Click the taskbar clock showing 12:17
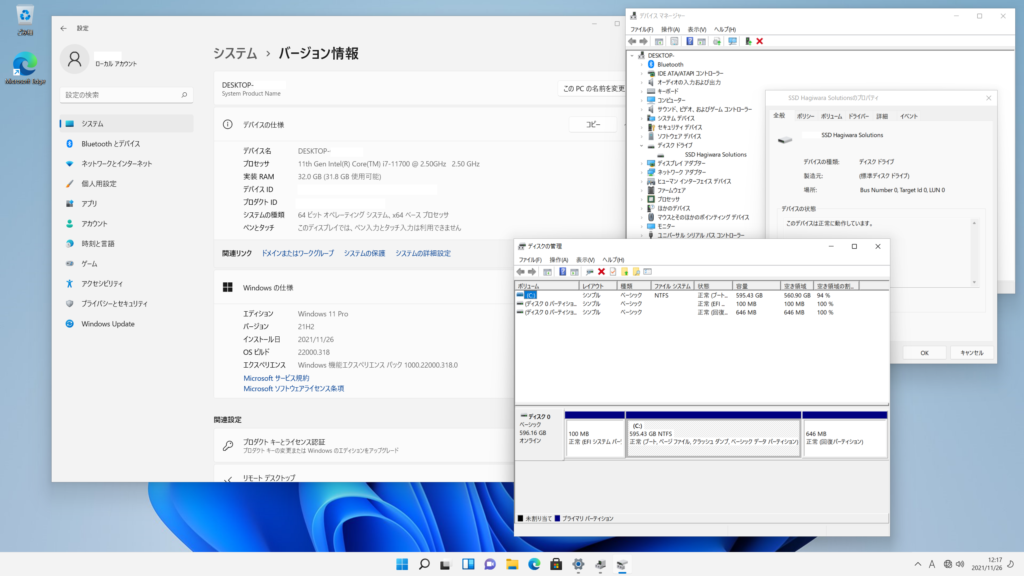 coord(987,564)
